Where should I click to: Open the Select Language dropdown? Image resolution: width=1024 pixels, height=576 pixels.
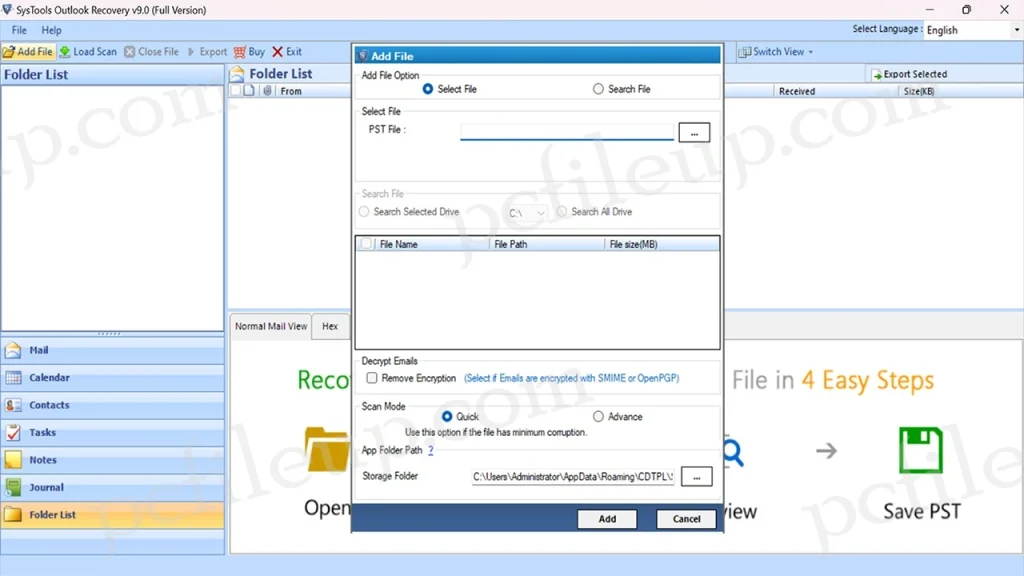coord(971,30)
